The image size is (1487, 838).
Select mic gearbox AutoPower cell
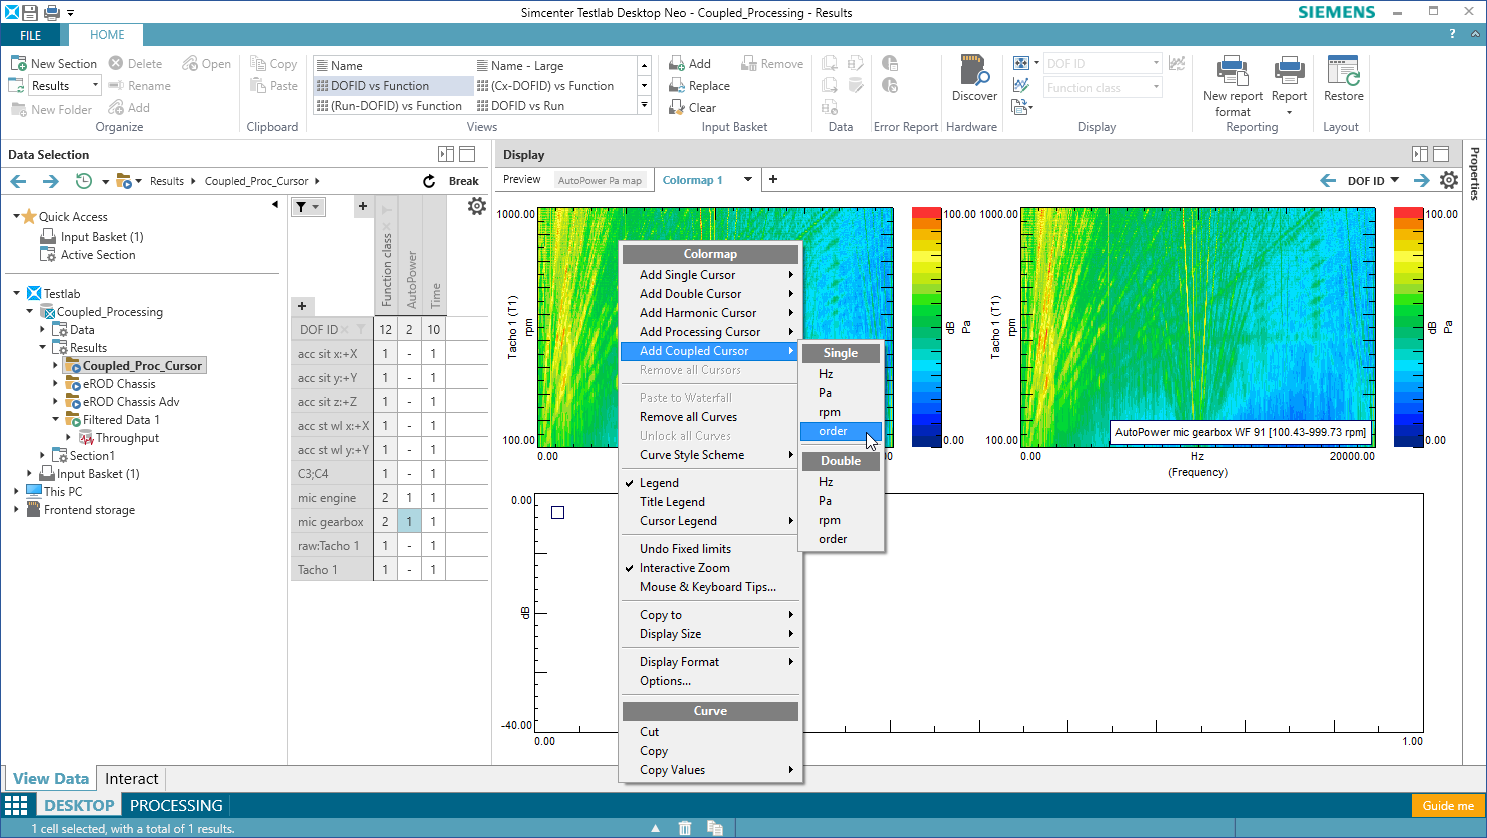409,521
